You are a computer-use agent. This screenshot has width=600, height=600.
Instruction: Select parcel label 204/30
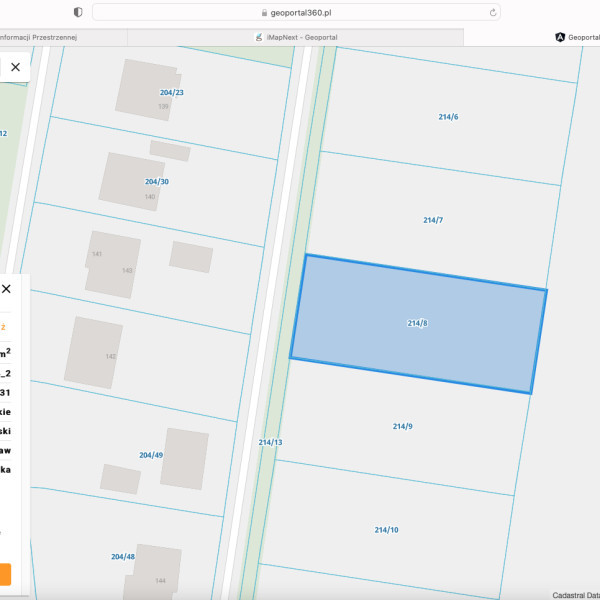[x=157, y=182]
